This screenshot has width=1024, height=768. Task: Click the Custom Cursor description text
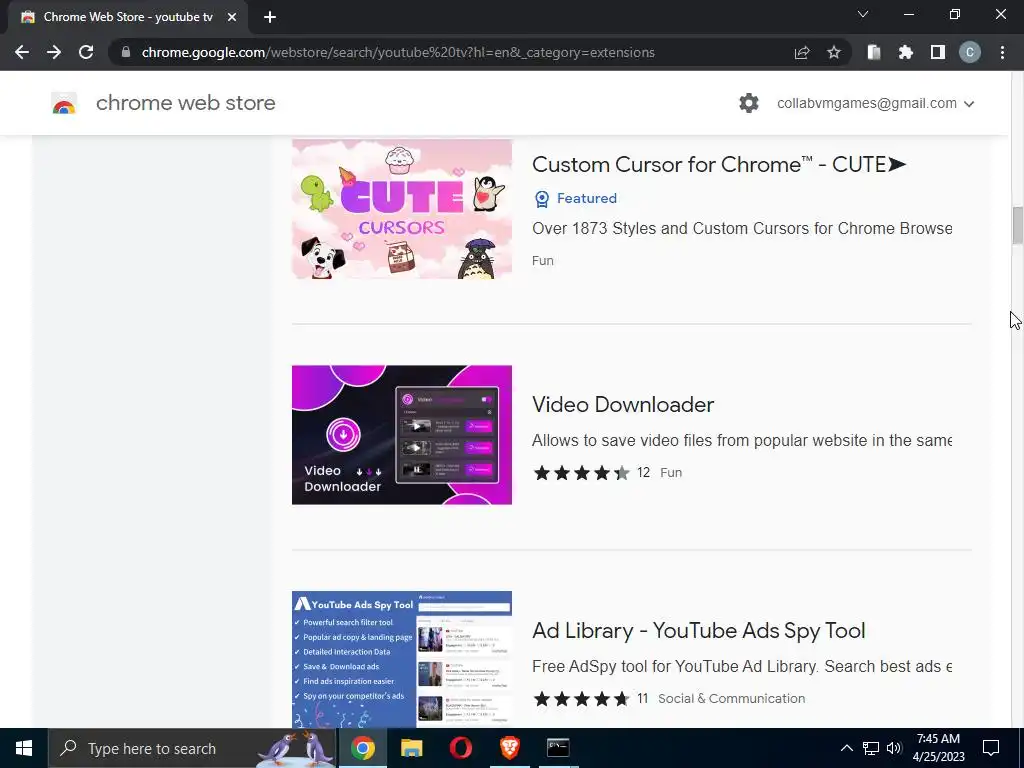point(742,229)
